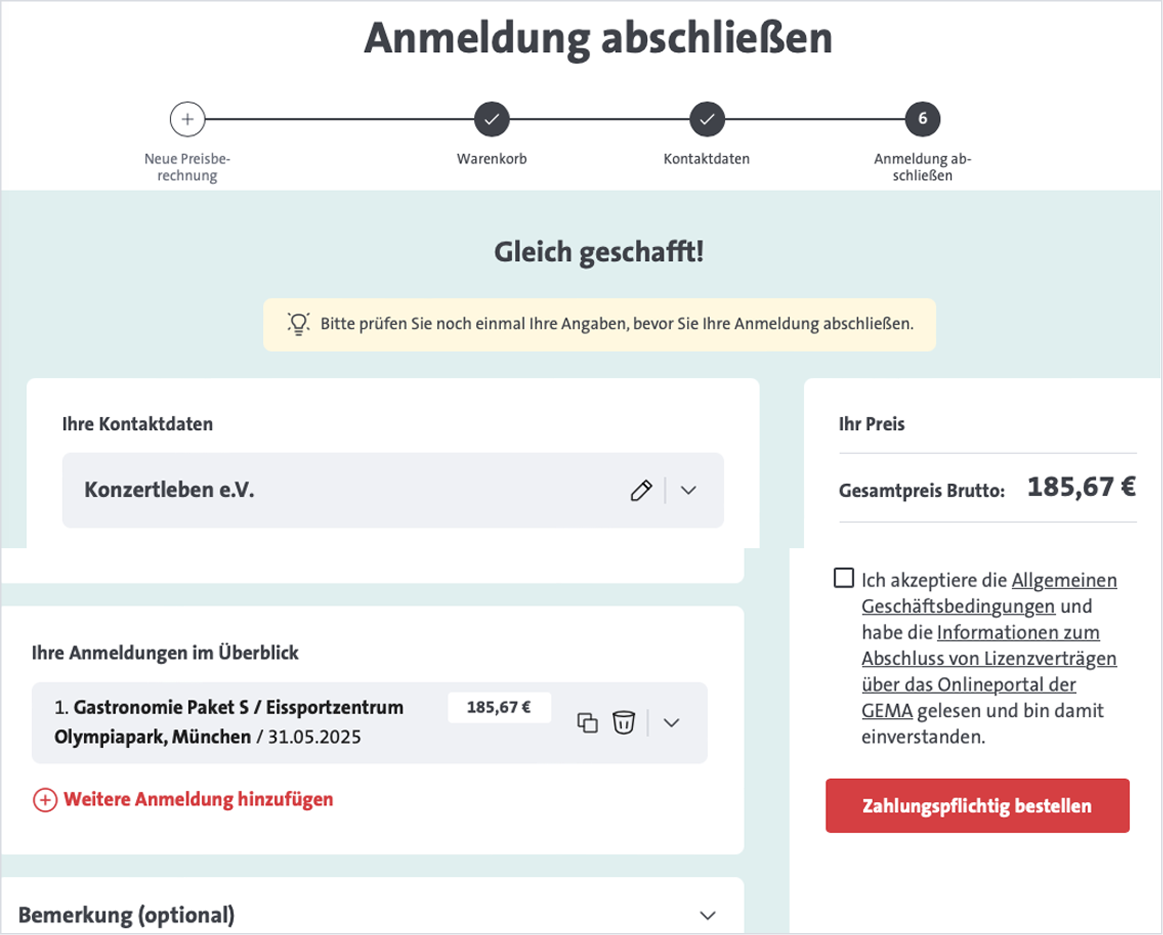Click the plus circle next to Weitere Anmeldung hinzufügen
The height and width of the screenshot is (935, 1163).
[43, 799]
